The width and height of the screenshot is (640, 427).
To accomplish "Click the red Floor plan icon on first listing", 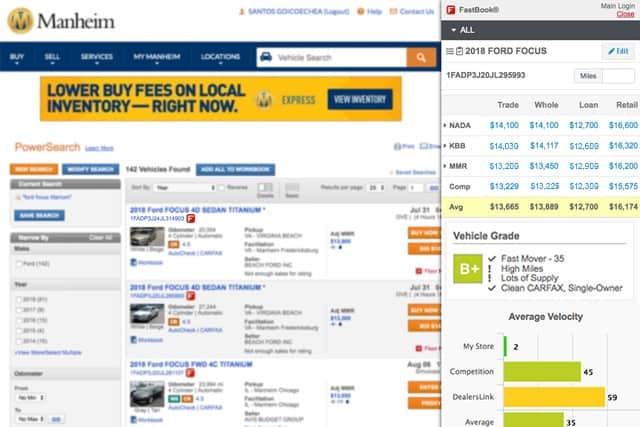I will tap(418, 271).
